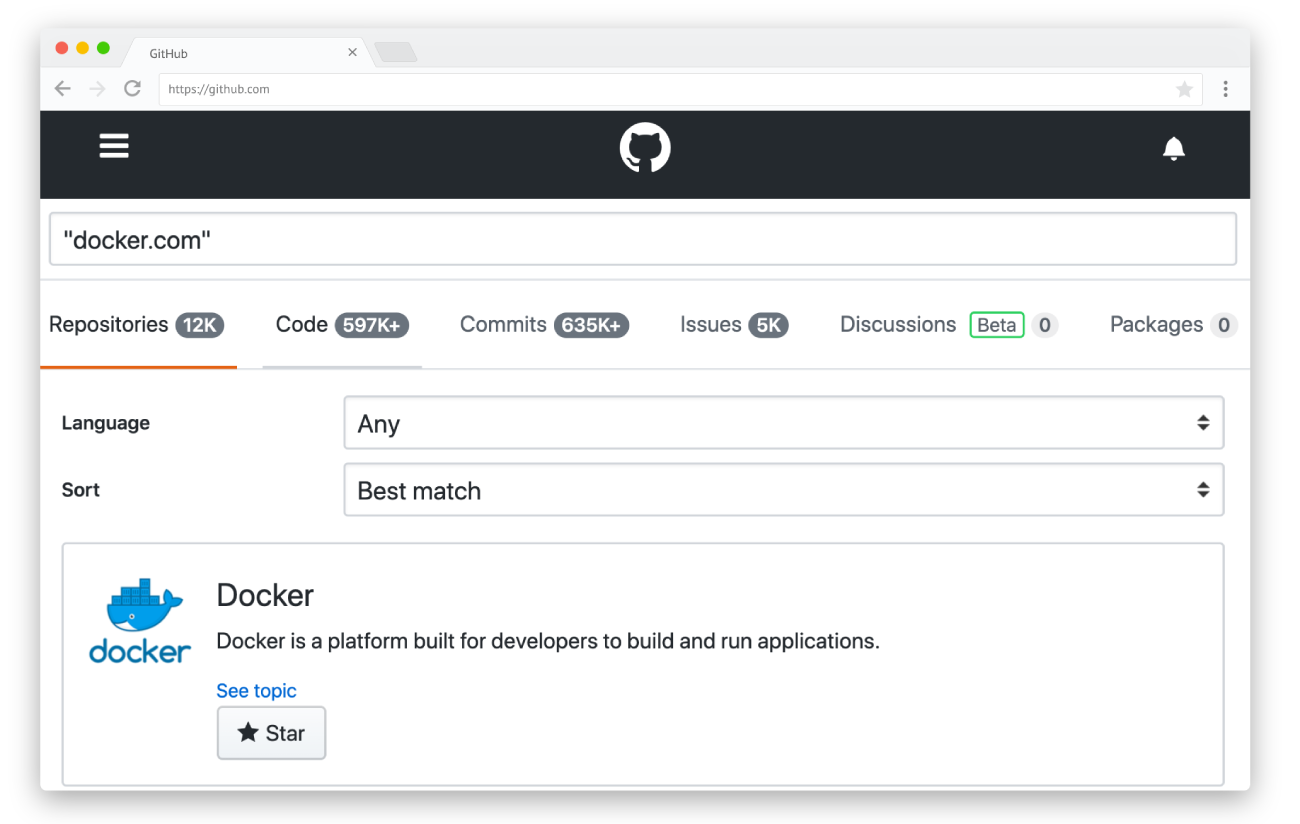Open the hamburger menu icon
1300x824 pixels.
click(114, 145)
